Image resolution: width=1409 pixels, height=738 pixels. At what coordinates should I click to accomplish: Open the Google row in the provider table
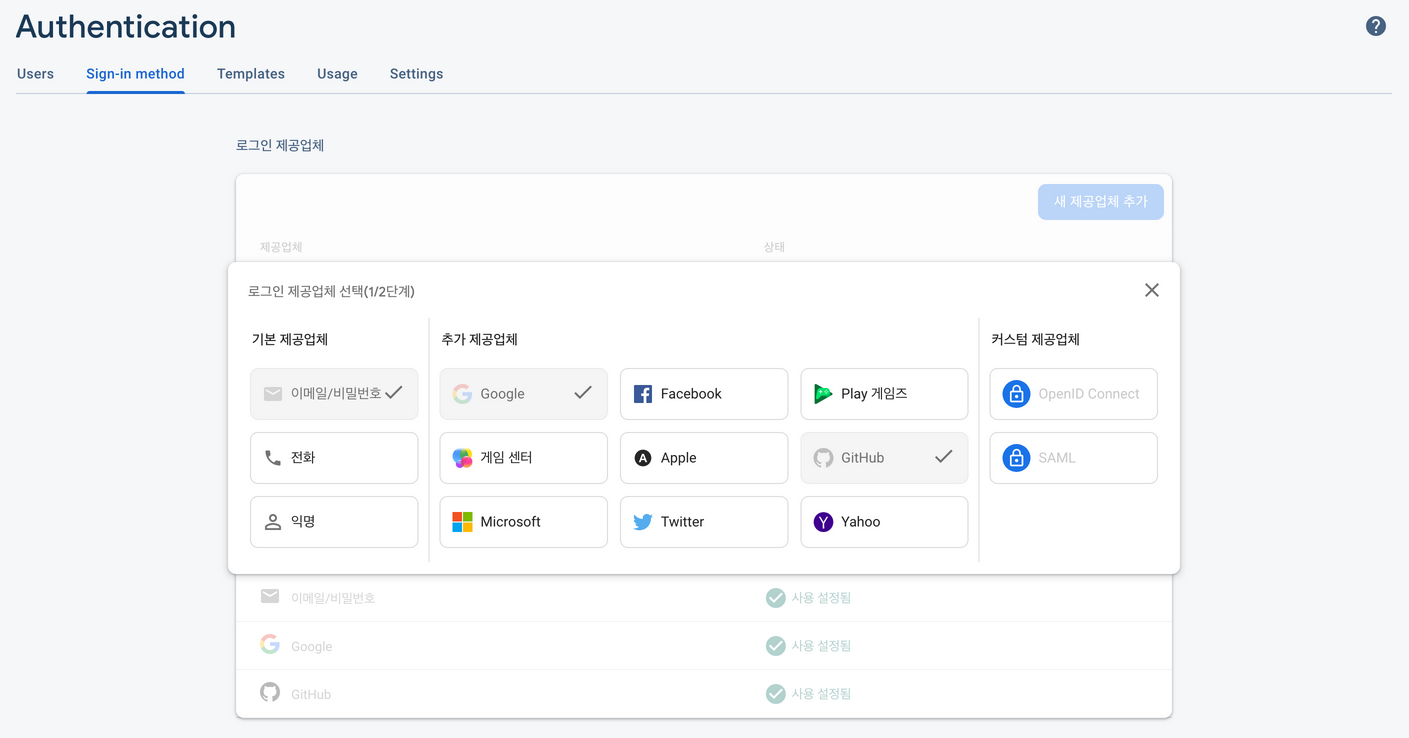click(704, 646)
